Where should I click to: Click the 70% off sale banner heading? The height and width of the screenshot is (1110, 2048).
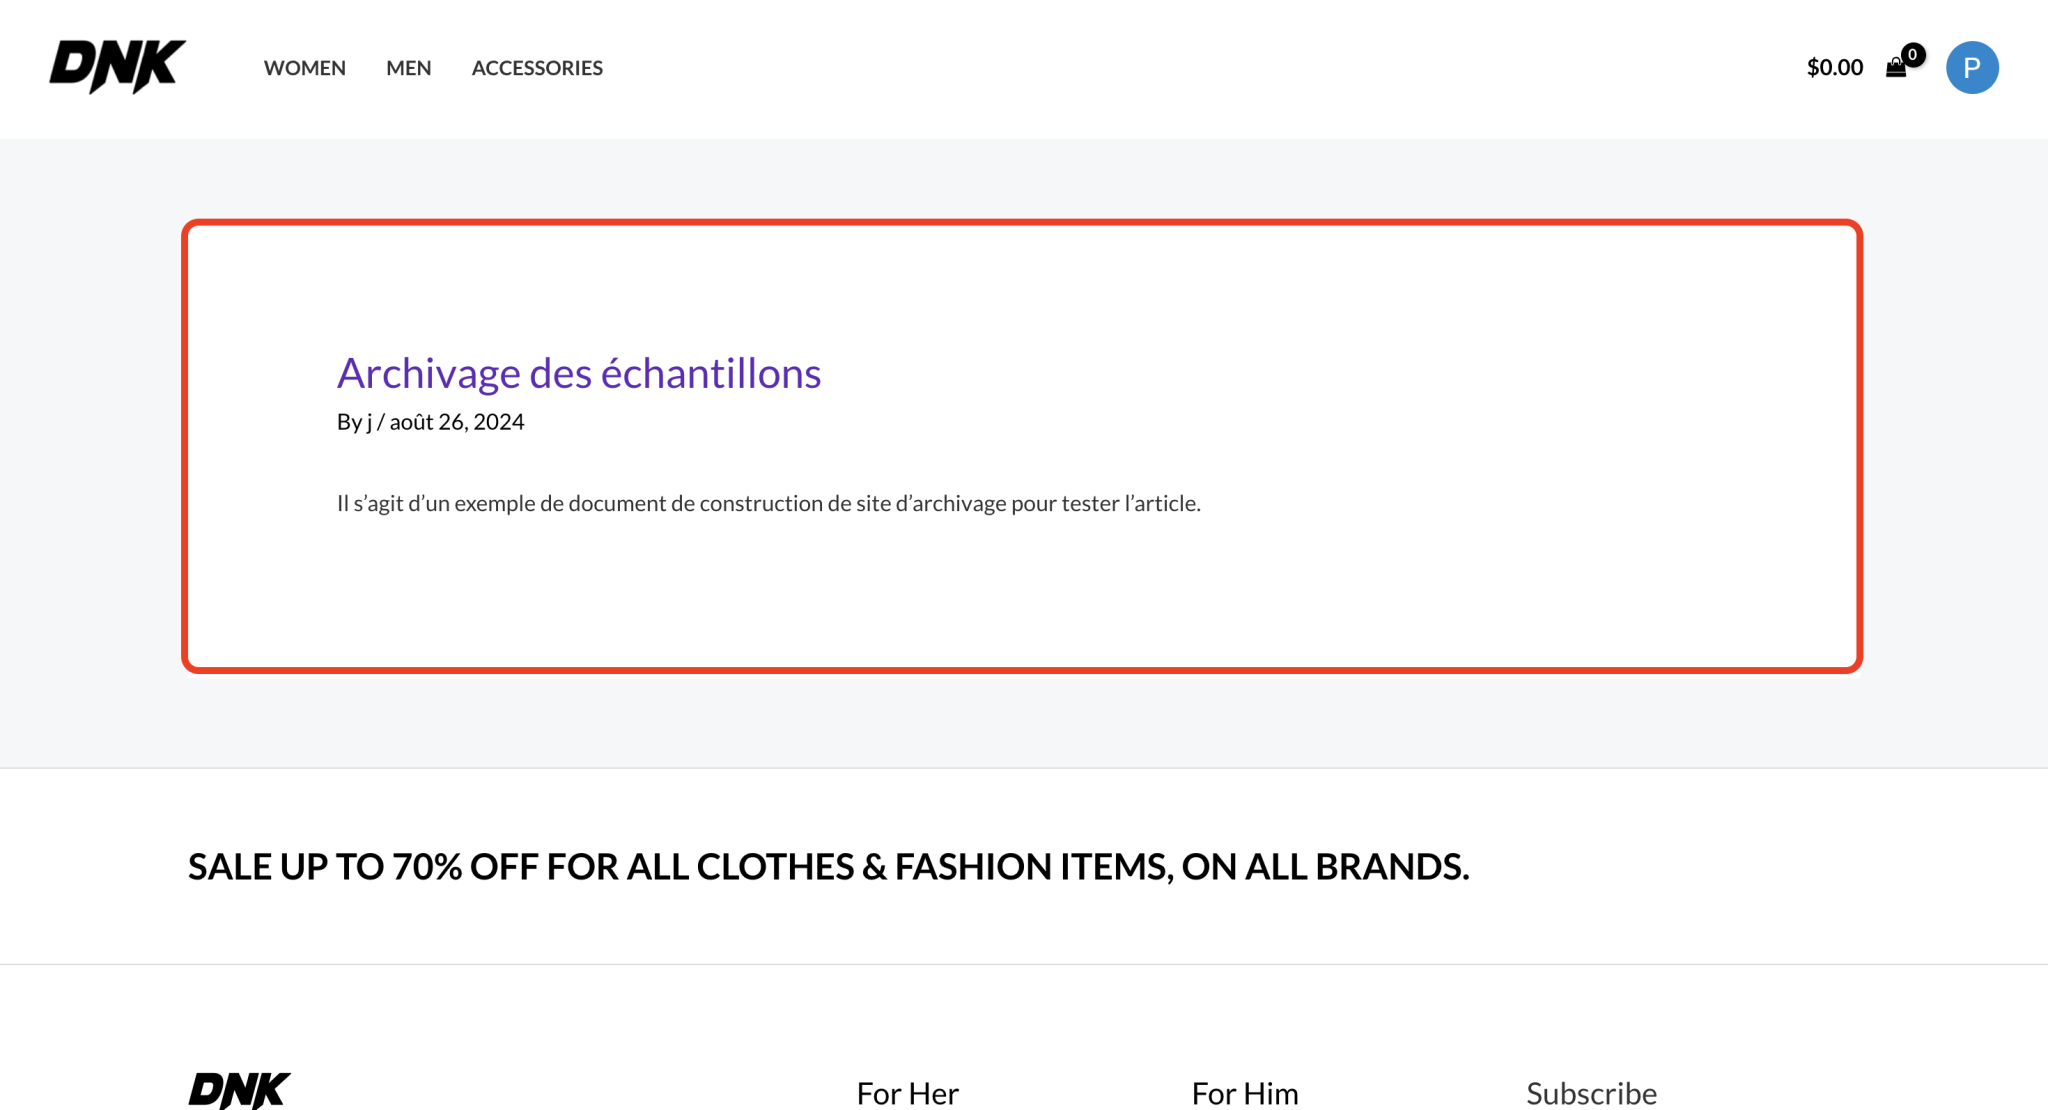pos(828,867)
